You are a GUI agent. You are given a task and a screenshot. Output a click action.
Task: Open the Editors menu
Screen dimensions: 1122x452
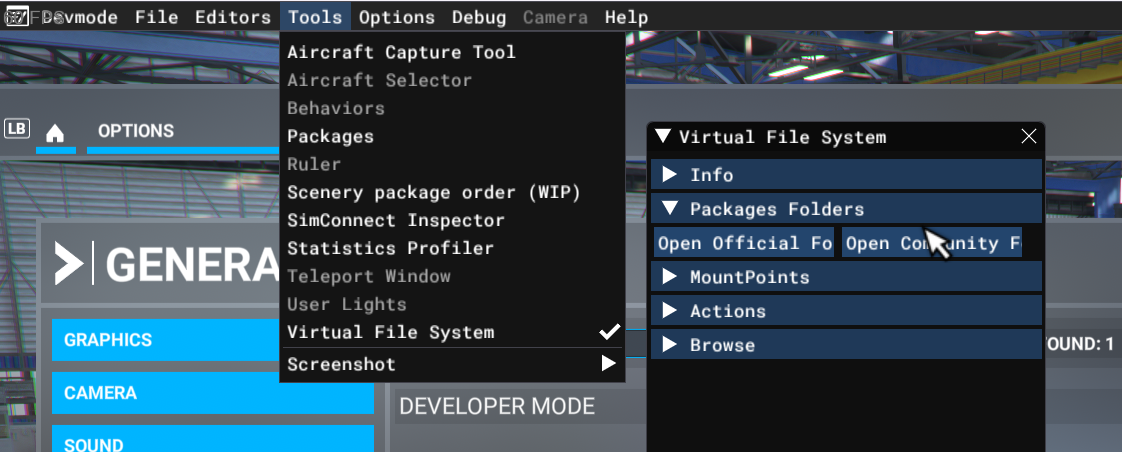point(232,17)
